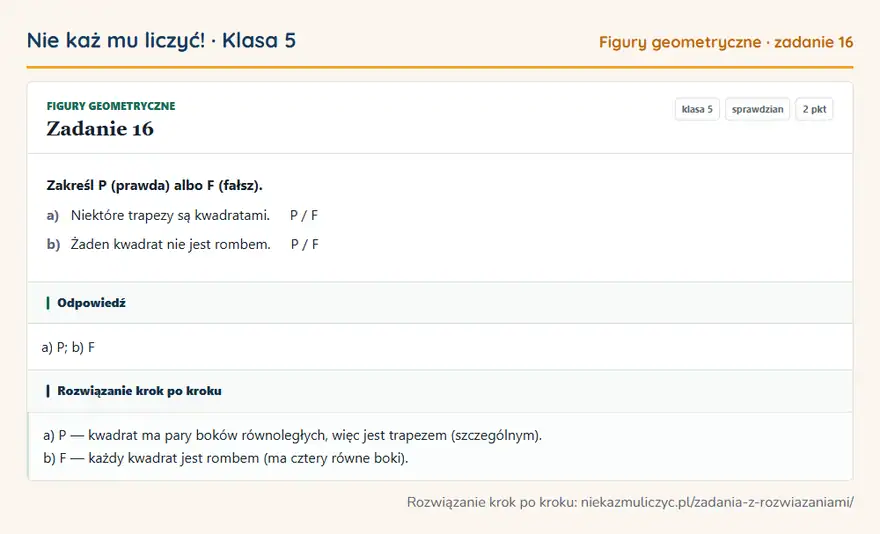The image size is (880, 534).
Task: Click solution line 'a) P — kwadrat ma pary boków równoległych'
Action: click(292, 435)
